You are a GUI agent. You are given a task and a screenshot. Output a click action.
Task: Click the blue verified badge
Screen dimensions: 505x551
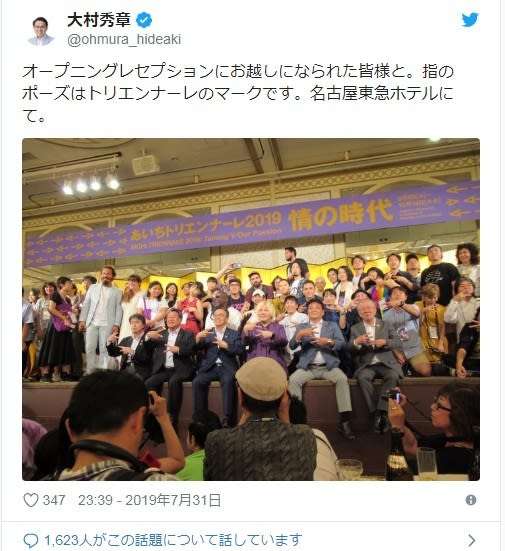[x=144, y=20]
